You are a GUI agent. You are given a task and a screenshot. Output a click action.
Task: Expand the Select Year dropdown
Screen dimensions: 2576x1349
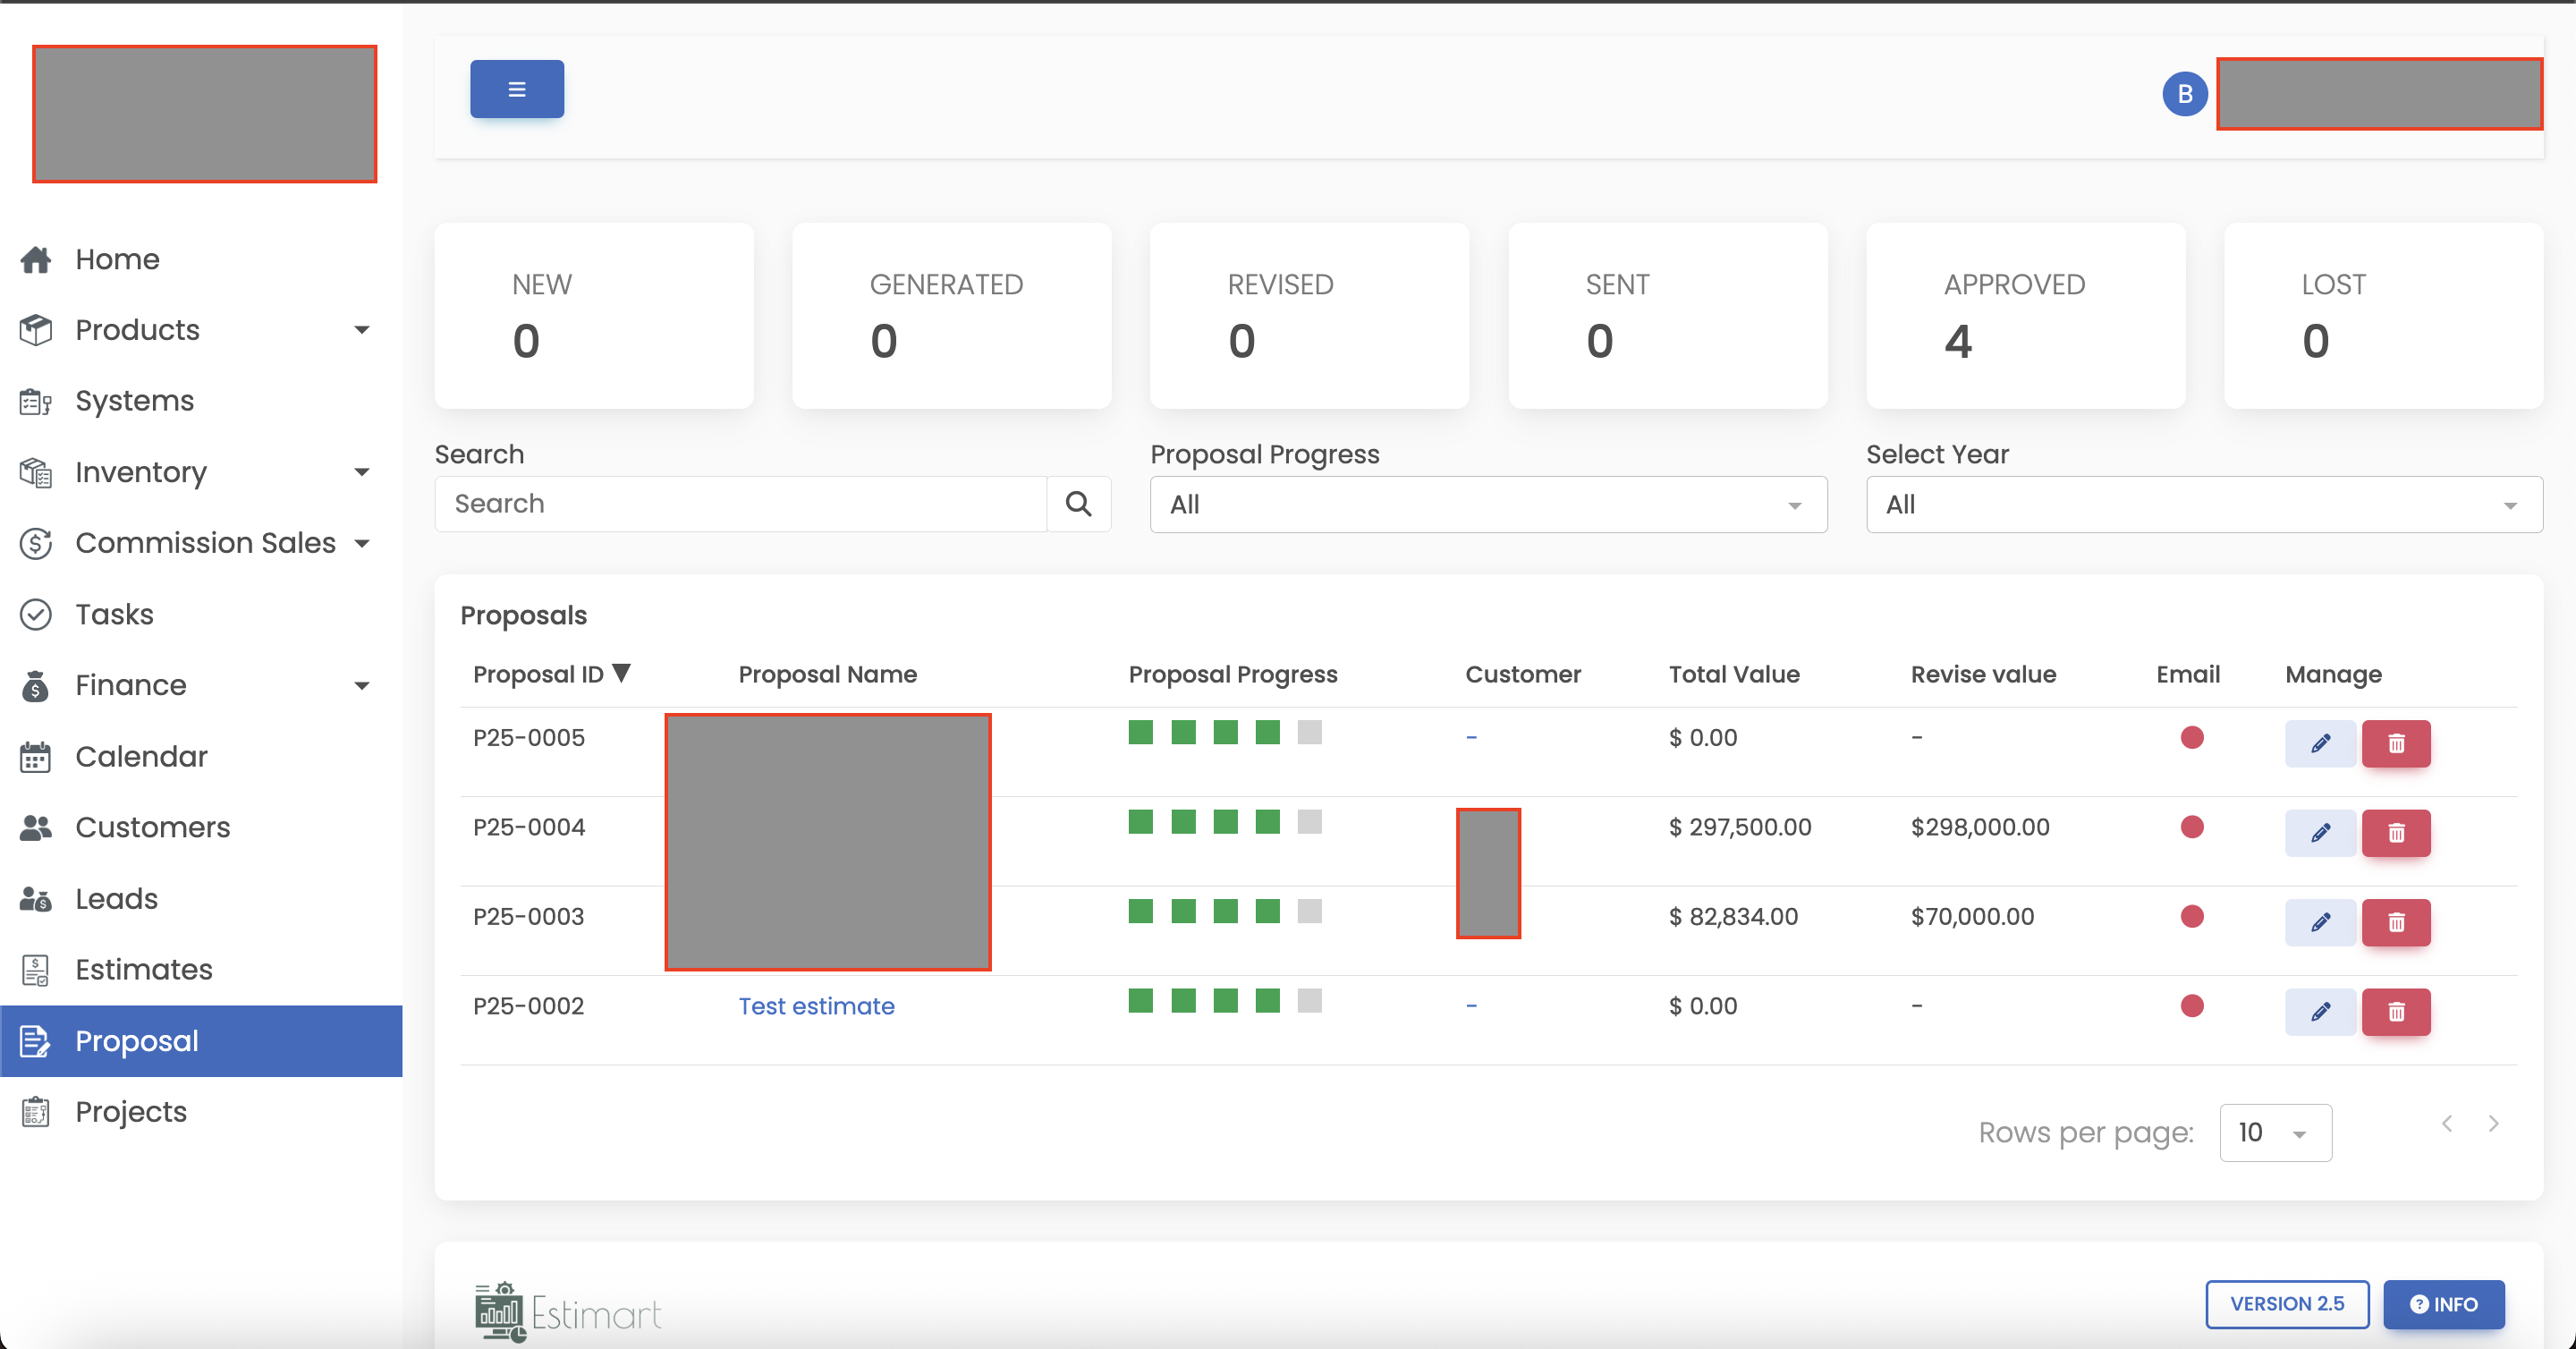(2203, 504)
